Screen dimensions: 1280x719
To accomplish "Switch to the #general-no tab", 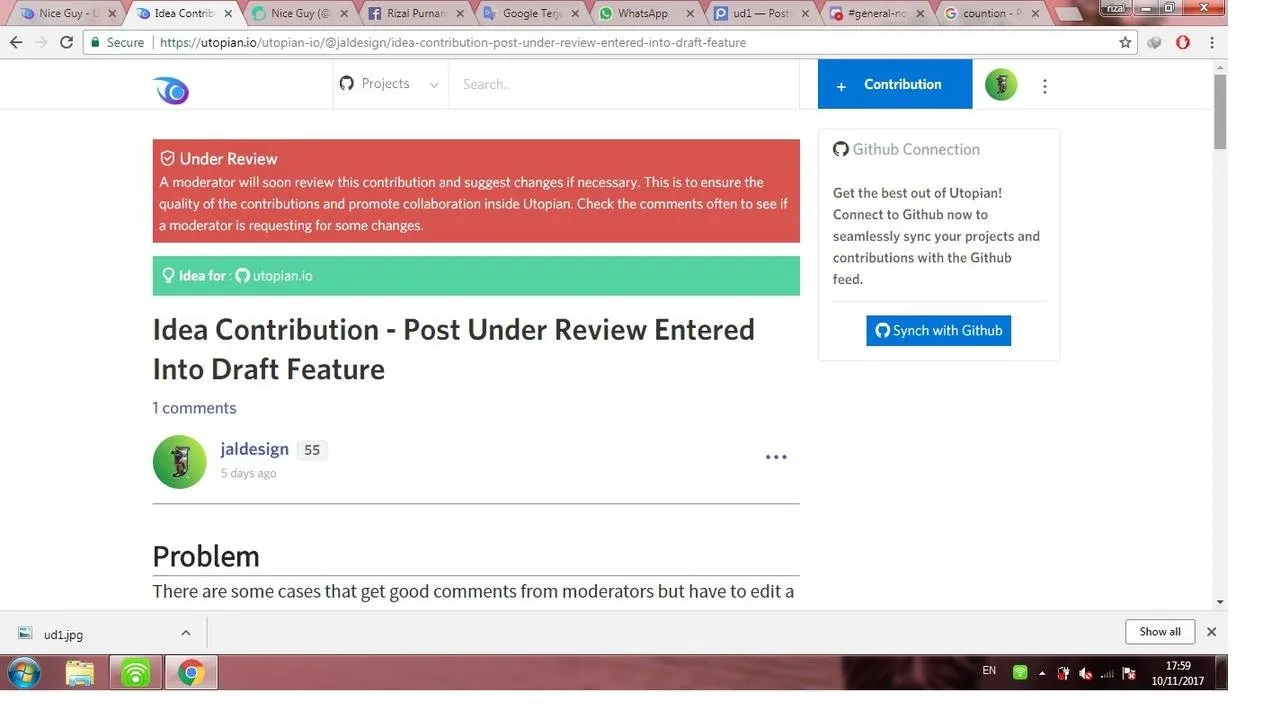I will [875, 14].
